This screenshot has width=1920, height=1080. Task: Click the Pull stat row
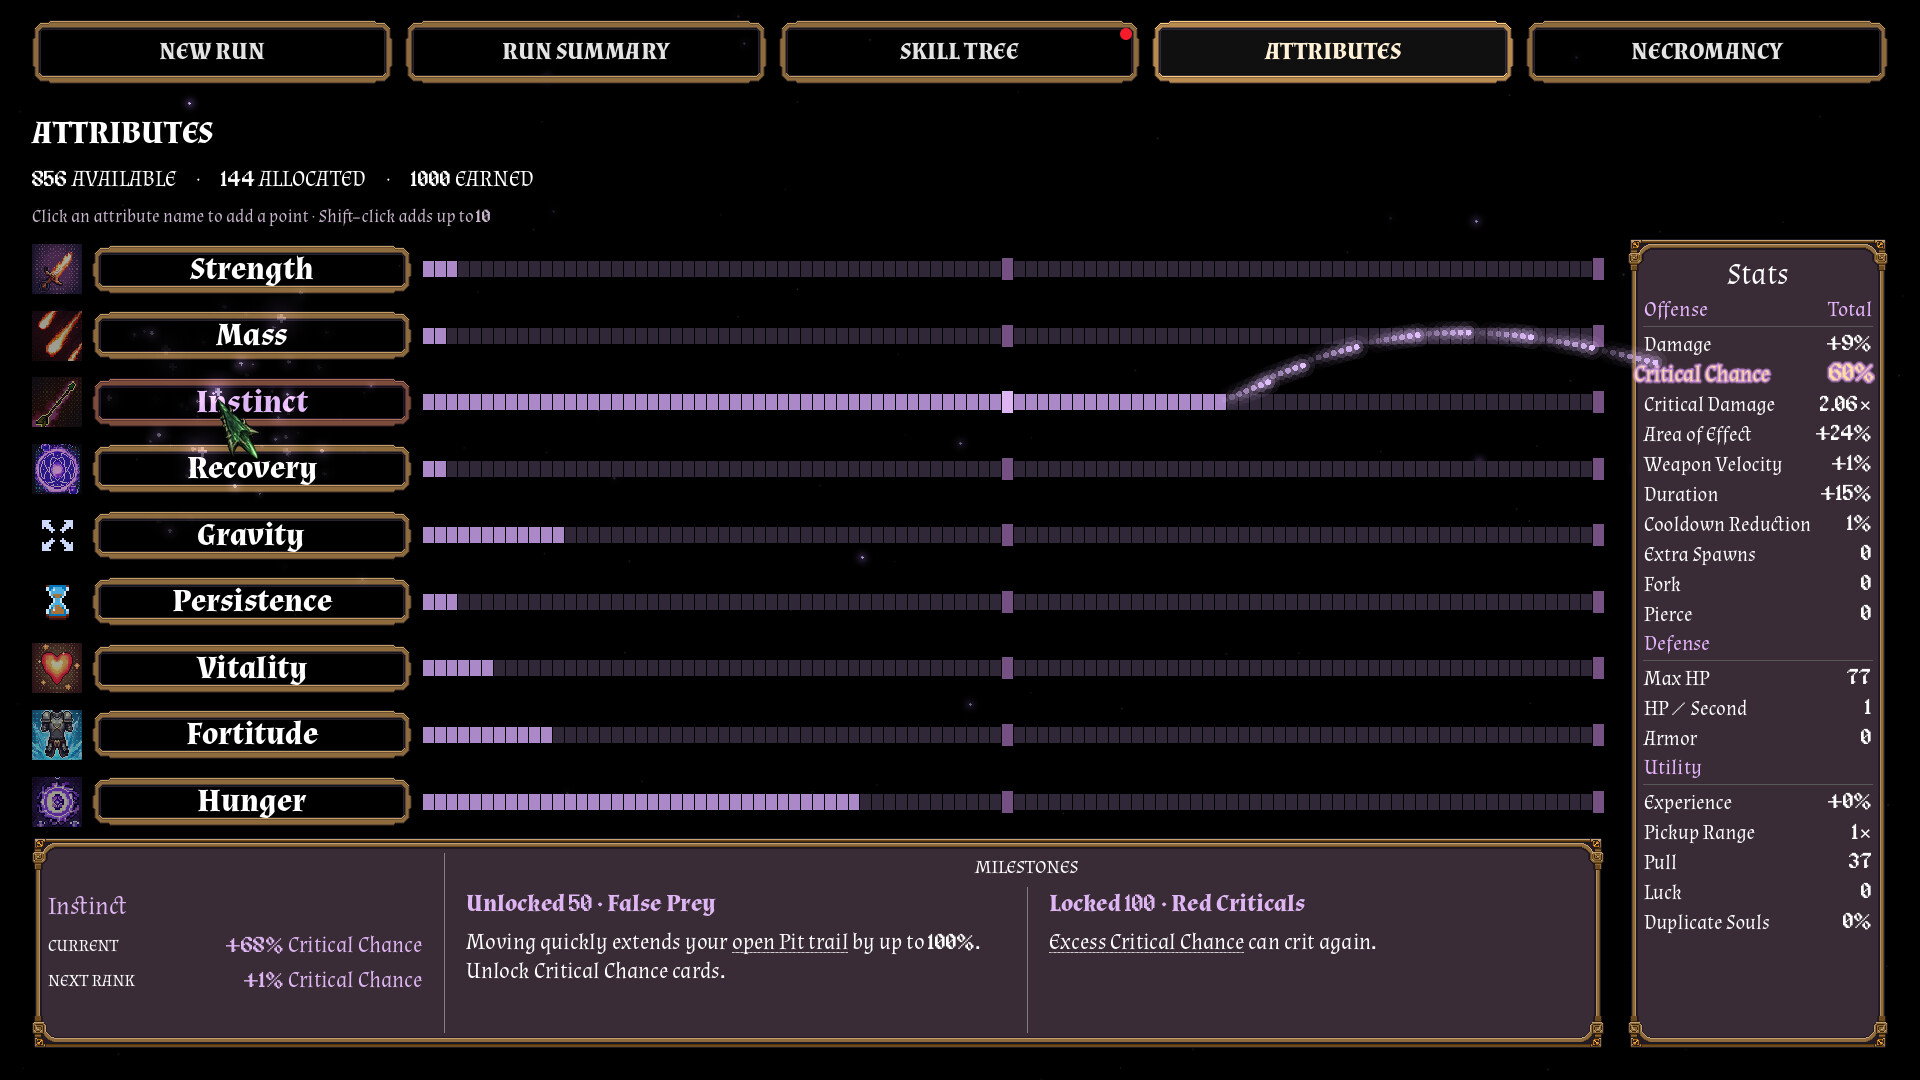(x=1757, y=862)
